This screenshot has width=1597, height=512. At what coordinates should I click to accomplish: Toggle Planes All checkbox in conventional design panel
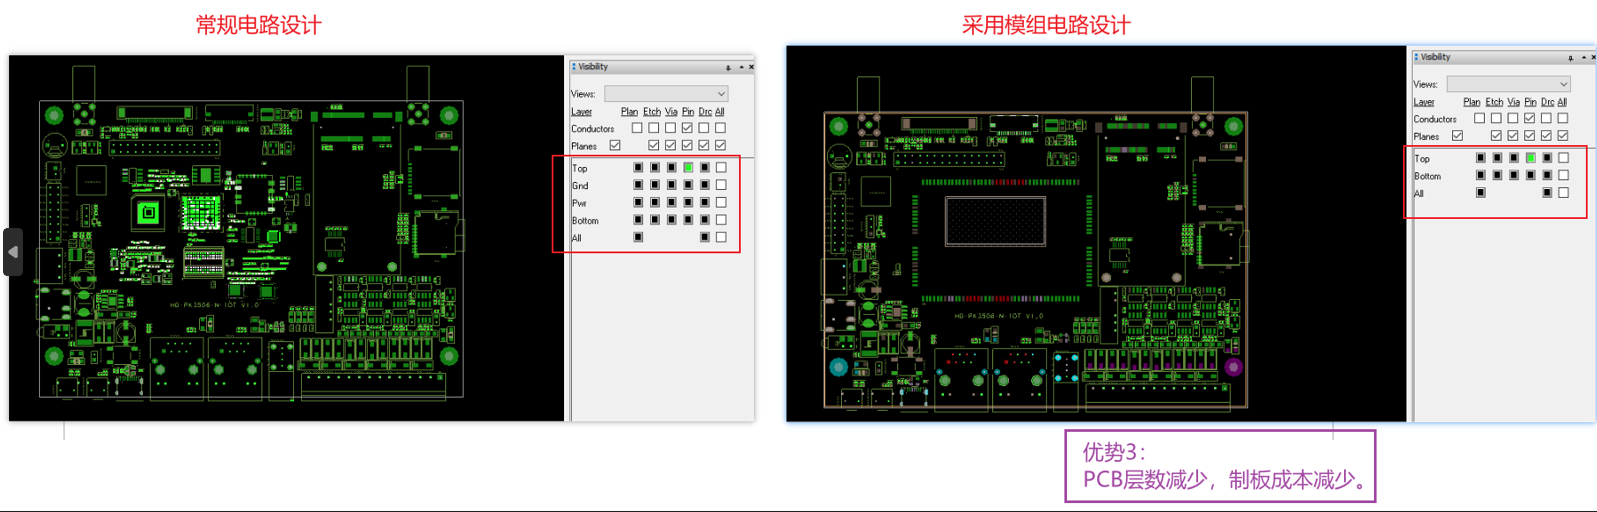[x=720, y=146]
